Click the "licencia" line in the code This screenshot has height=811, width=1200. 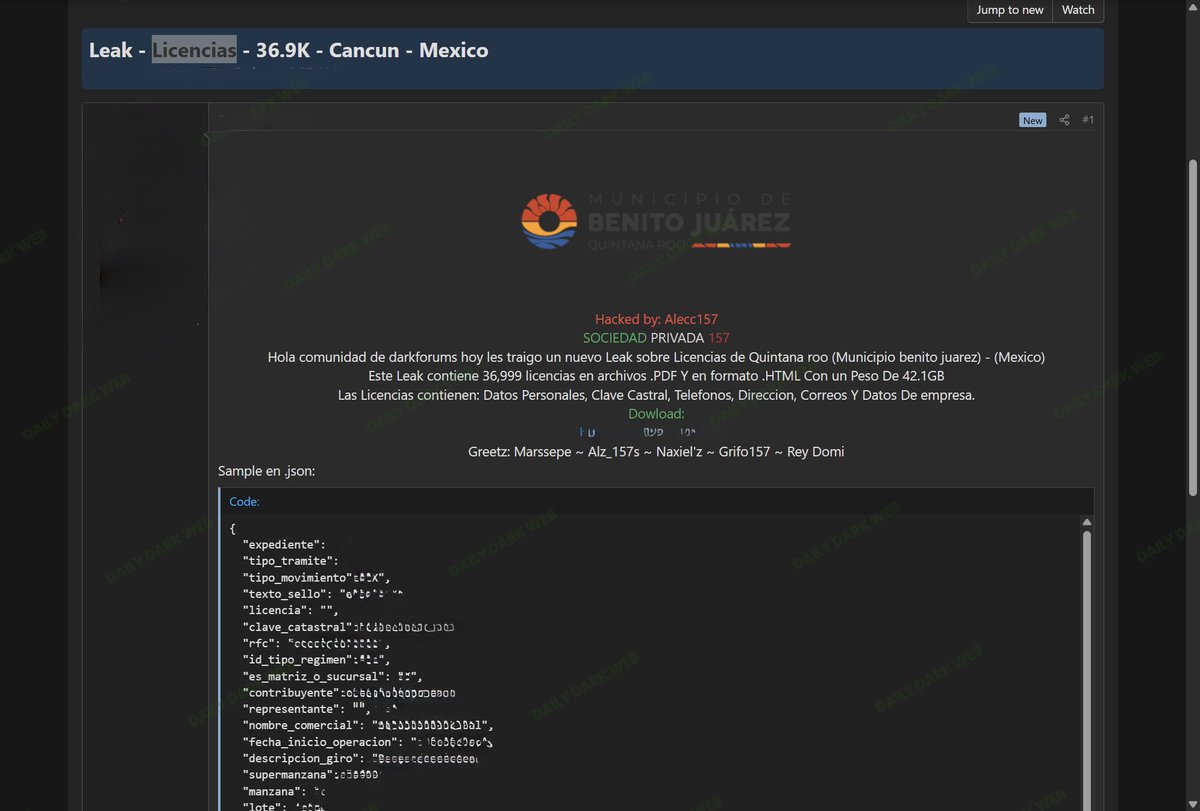pos(291,610)
